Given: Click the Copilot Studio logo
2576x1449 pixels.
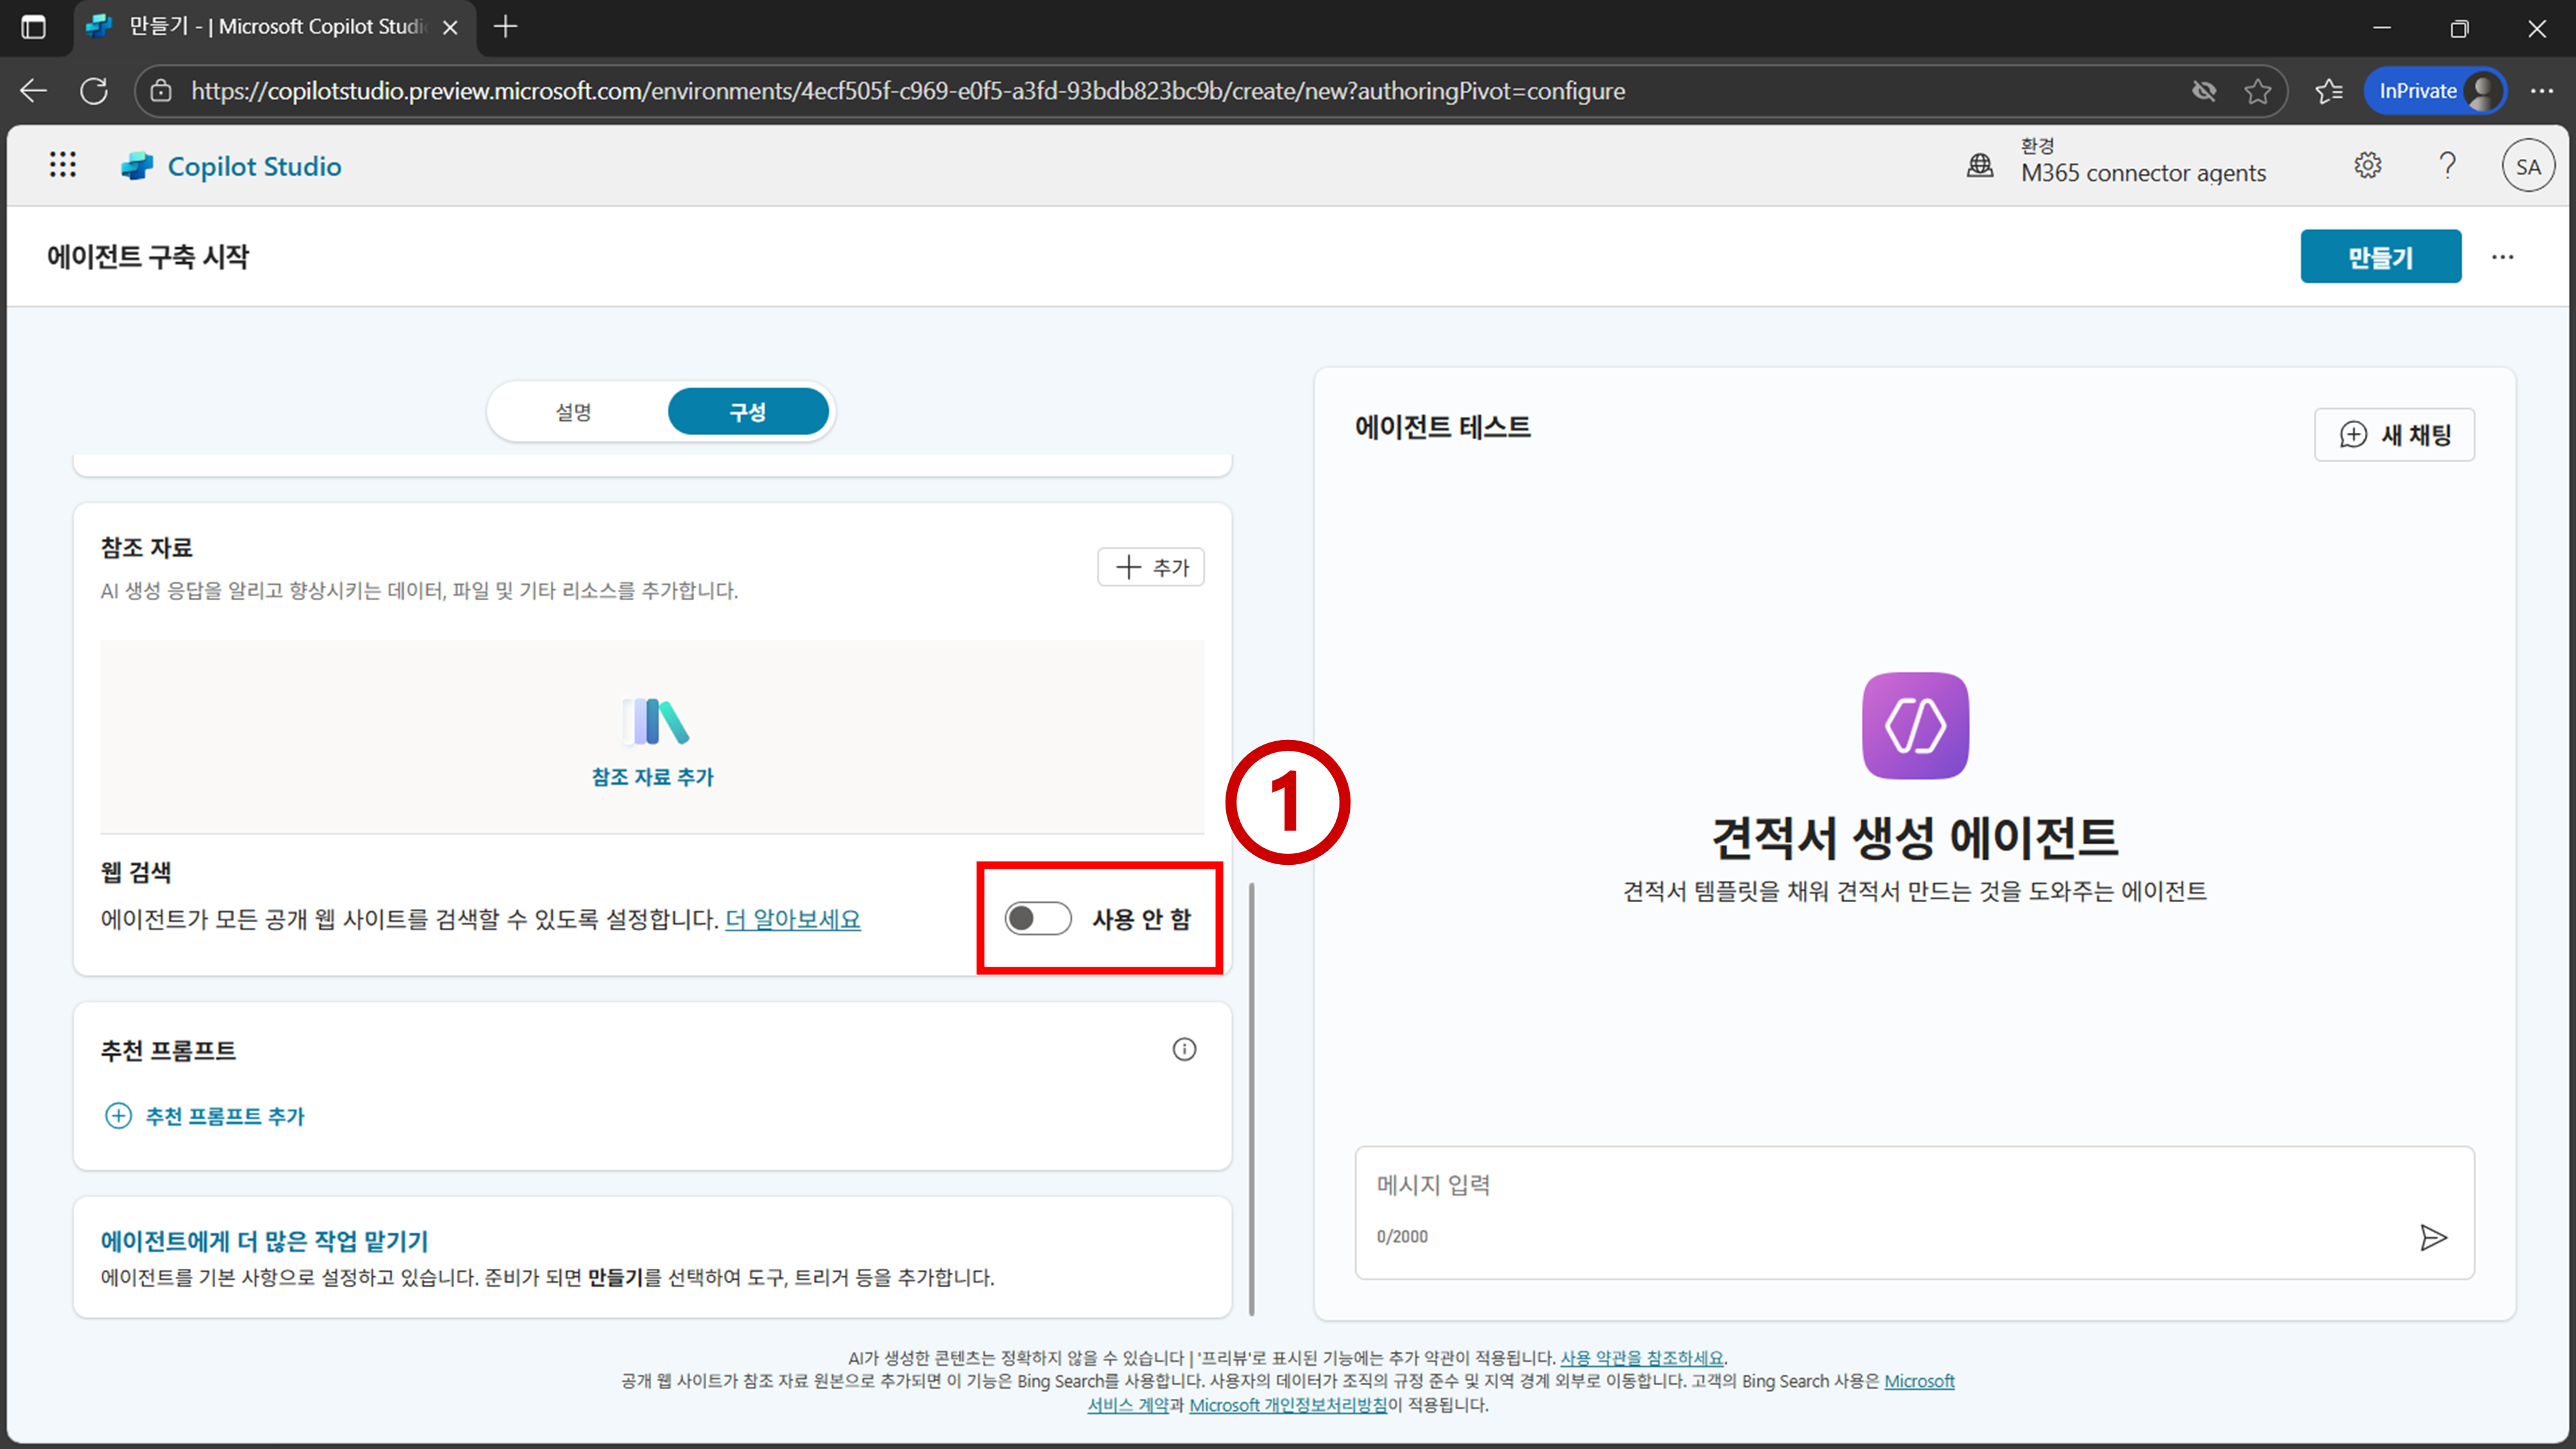Looking at the screenshot, I should coord(137,166).
